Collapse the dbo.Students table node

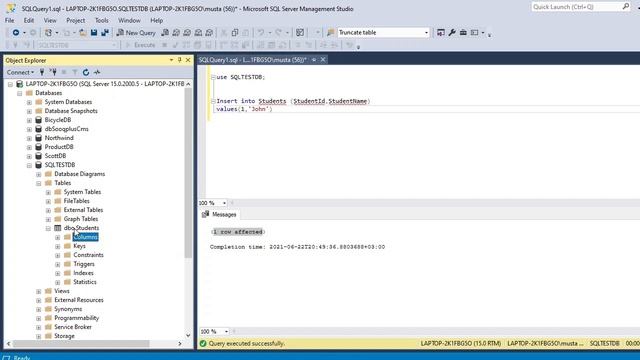coord(48,228)
